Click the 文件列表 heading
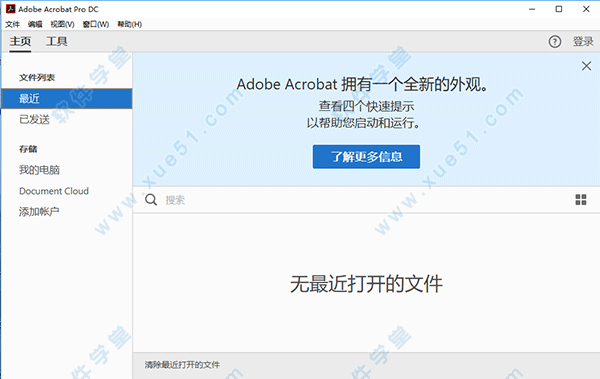The height and width of the screenshot is (379, 600). coord(37,77)
